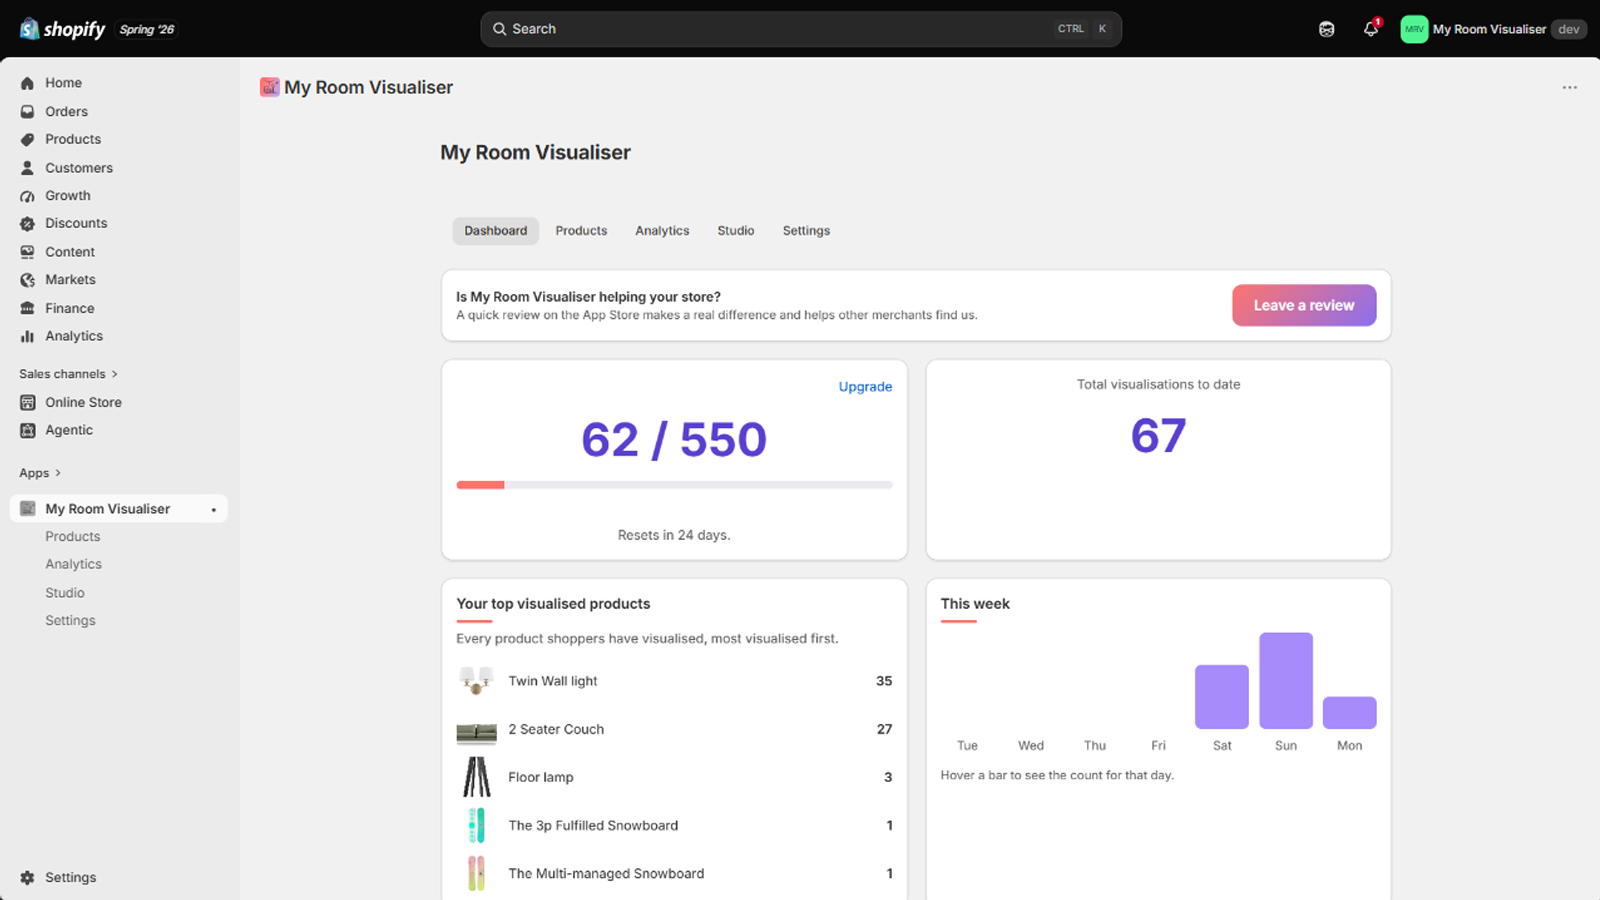The height and width of the screenshot is (900, 1600).
Task: Click the 'Resets in 24 days.' text
Action: coord(674,535)
